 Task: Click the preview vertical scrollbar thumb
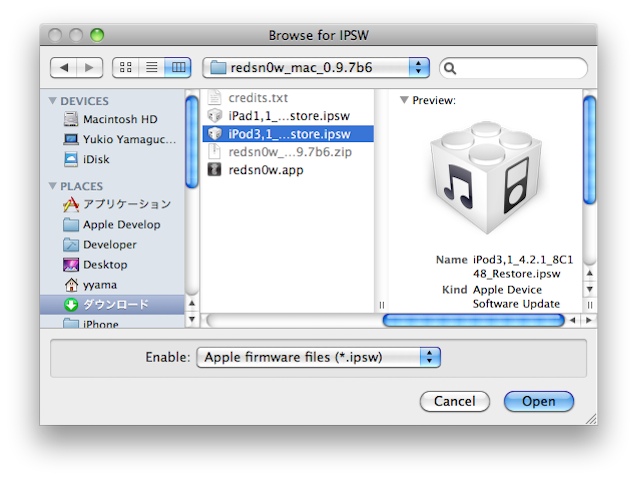[x=589, y=150]
